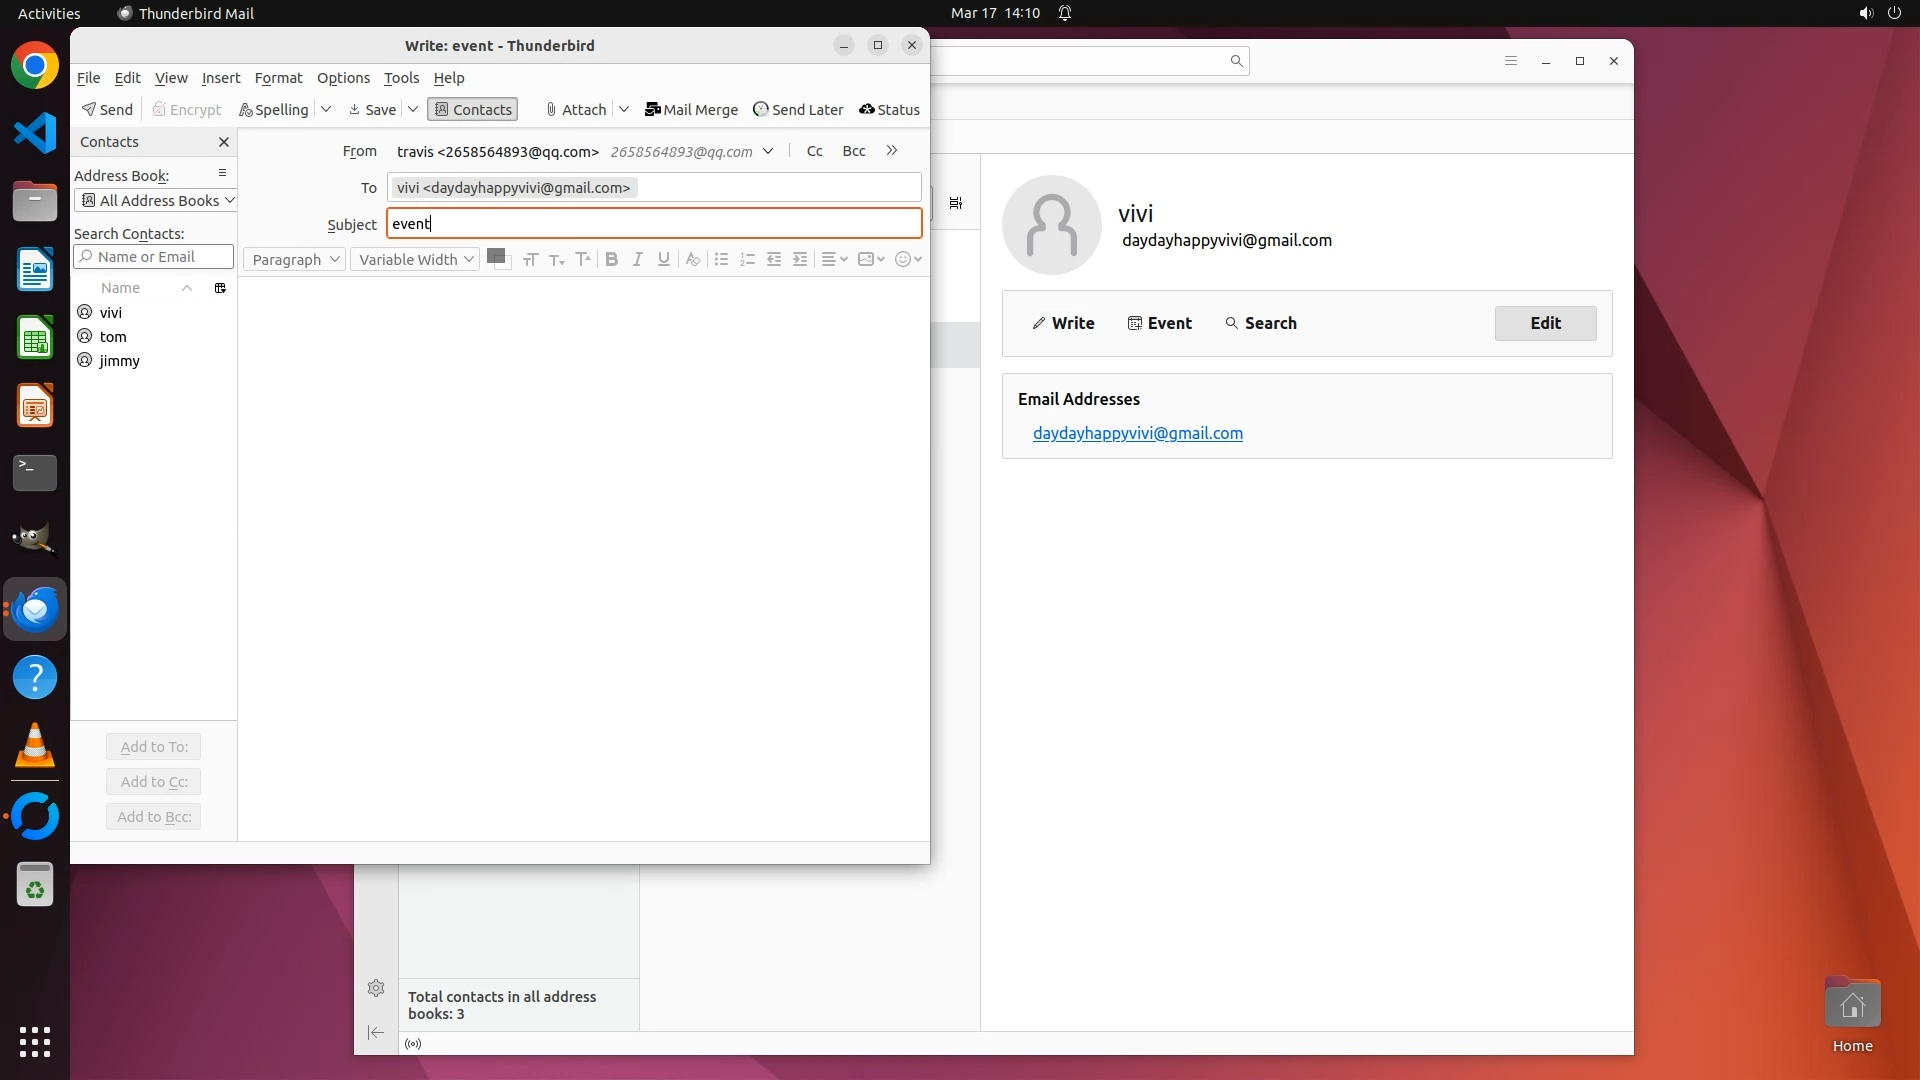The height and width of the screenshot is (1080, 1920).
Task: Open the Format menu
Action: click(x=278, y=78)
